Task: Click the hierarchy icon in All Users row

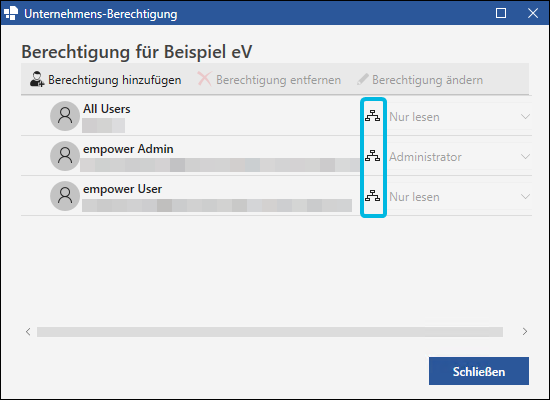Action: click(x=372, y=116)
